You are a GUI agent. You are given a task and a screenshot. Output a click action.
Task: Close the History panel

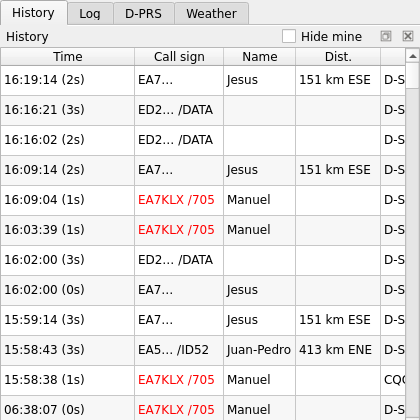tap(408, 36)
